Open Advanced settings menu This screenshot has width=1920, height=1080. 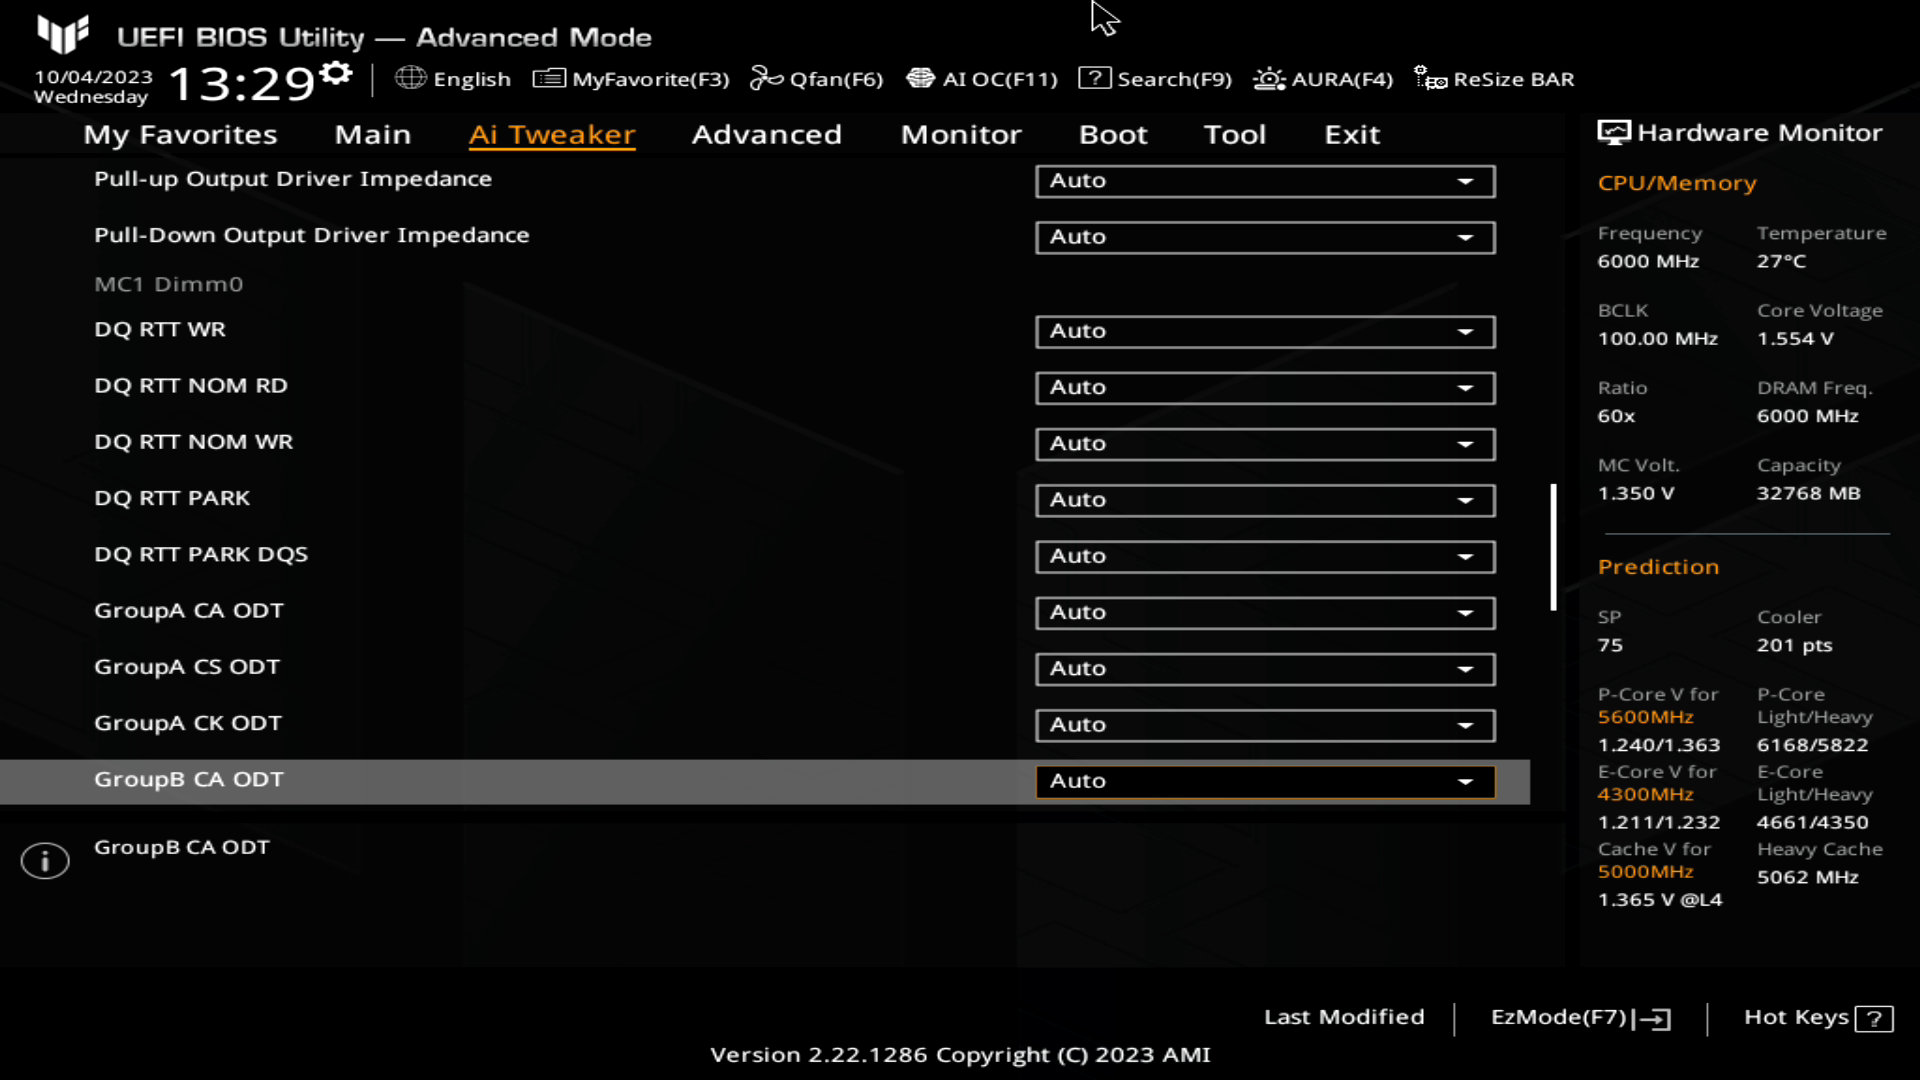[x=766, y=133]
